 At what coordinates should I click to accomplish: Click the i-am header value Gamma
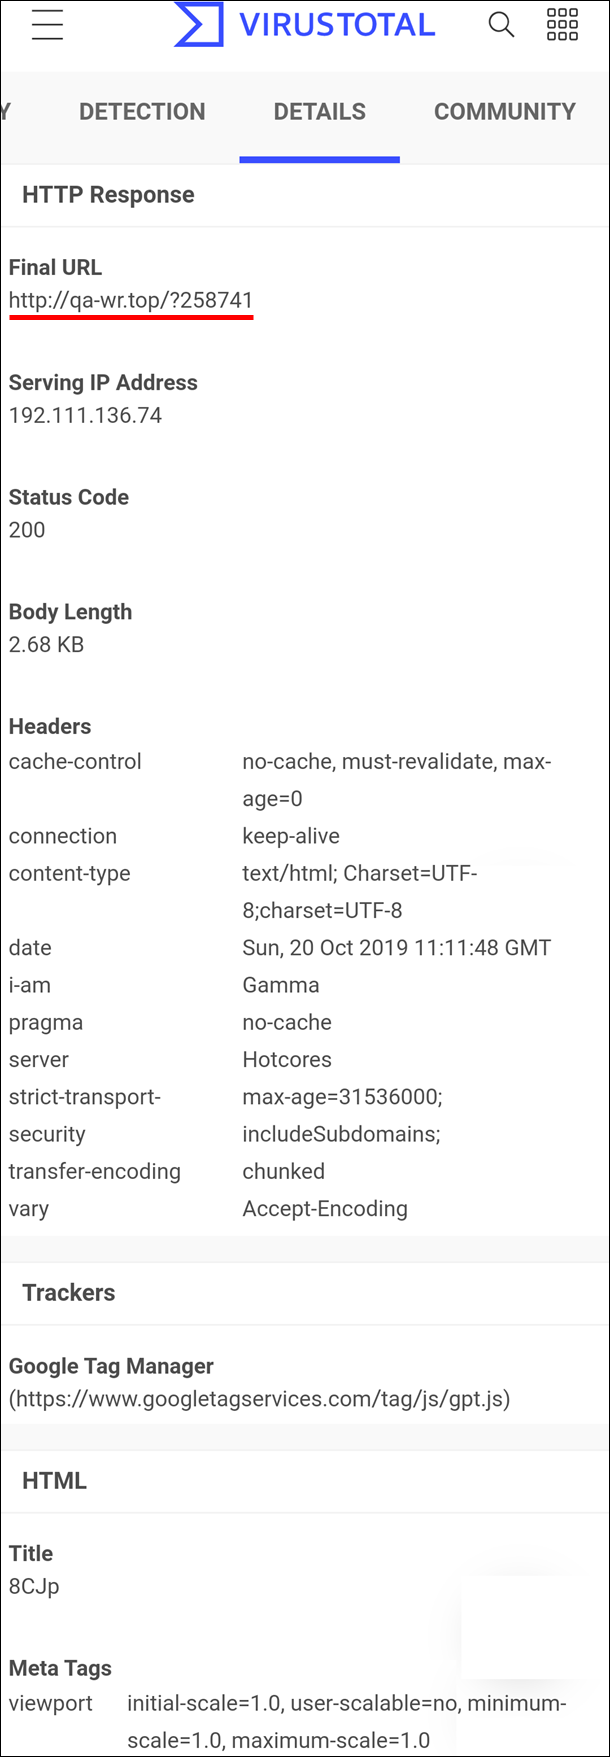pyautogui.click(x=281, y=985)
